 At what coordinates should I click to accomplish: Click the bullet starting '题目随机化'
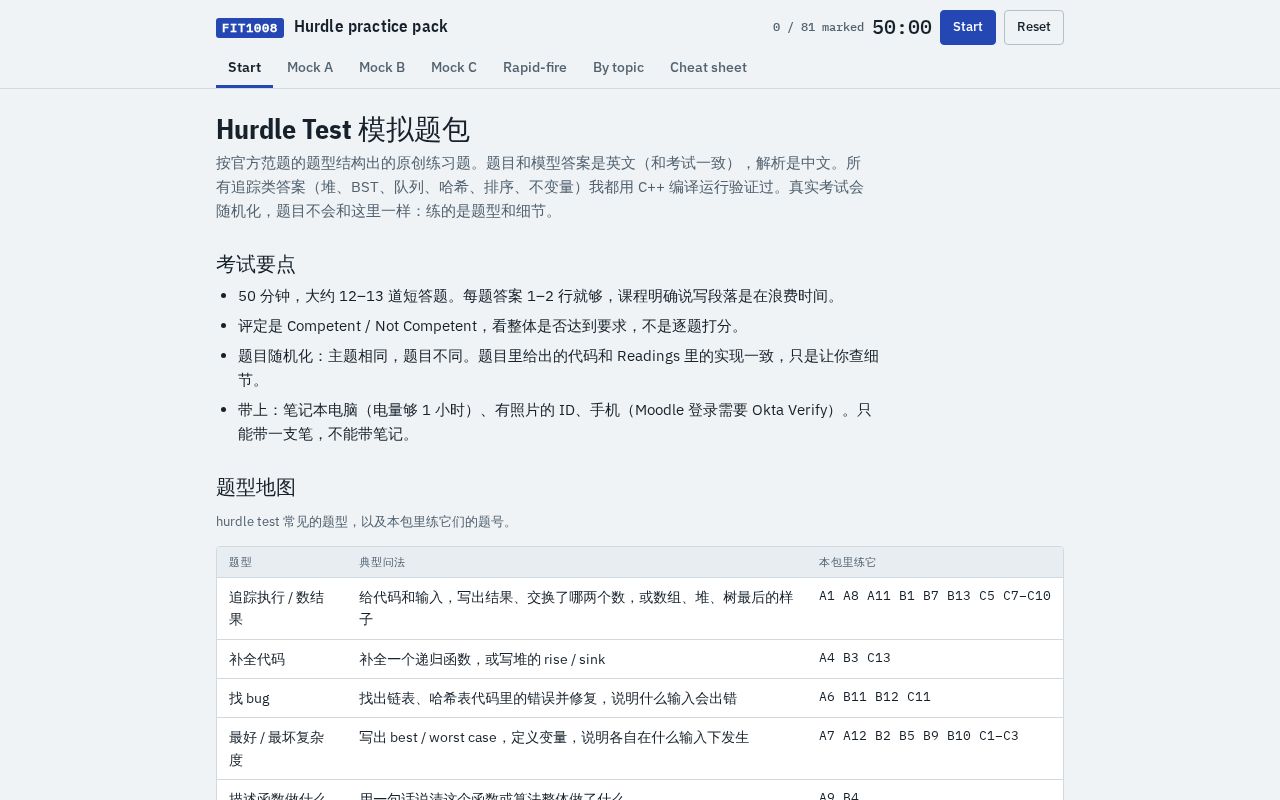(559, 368)
